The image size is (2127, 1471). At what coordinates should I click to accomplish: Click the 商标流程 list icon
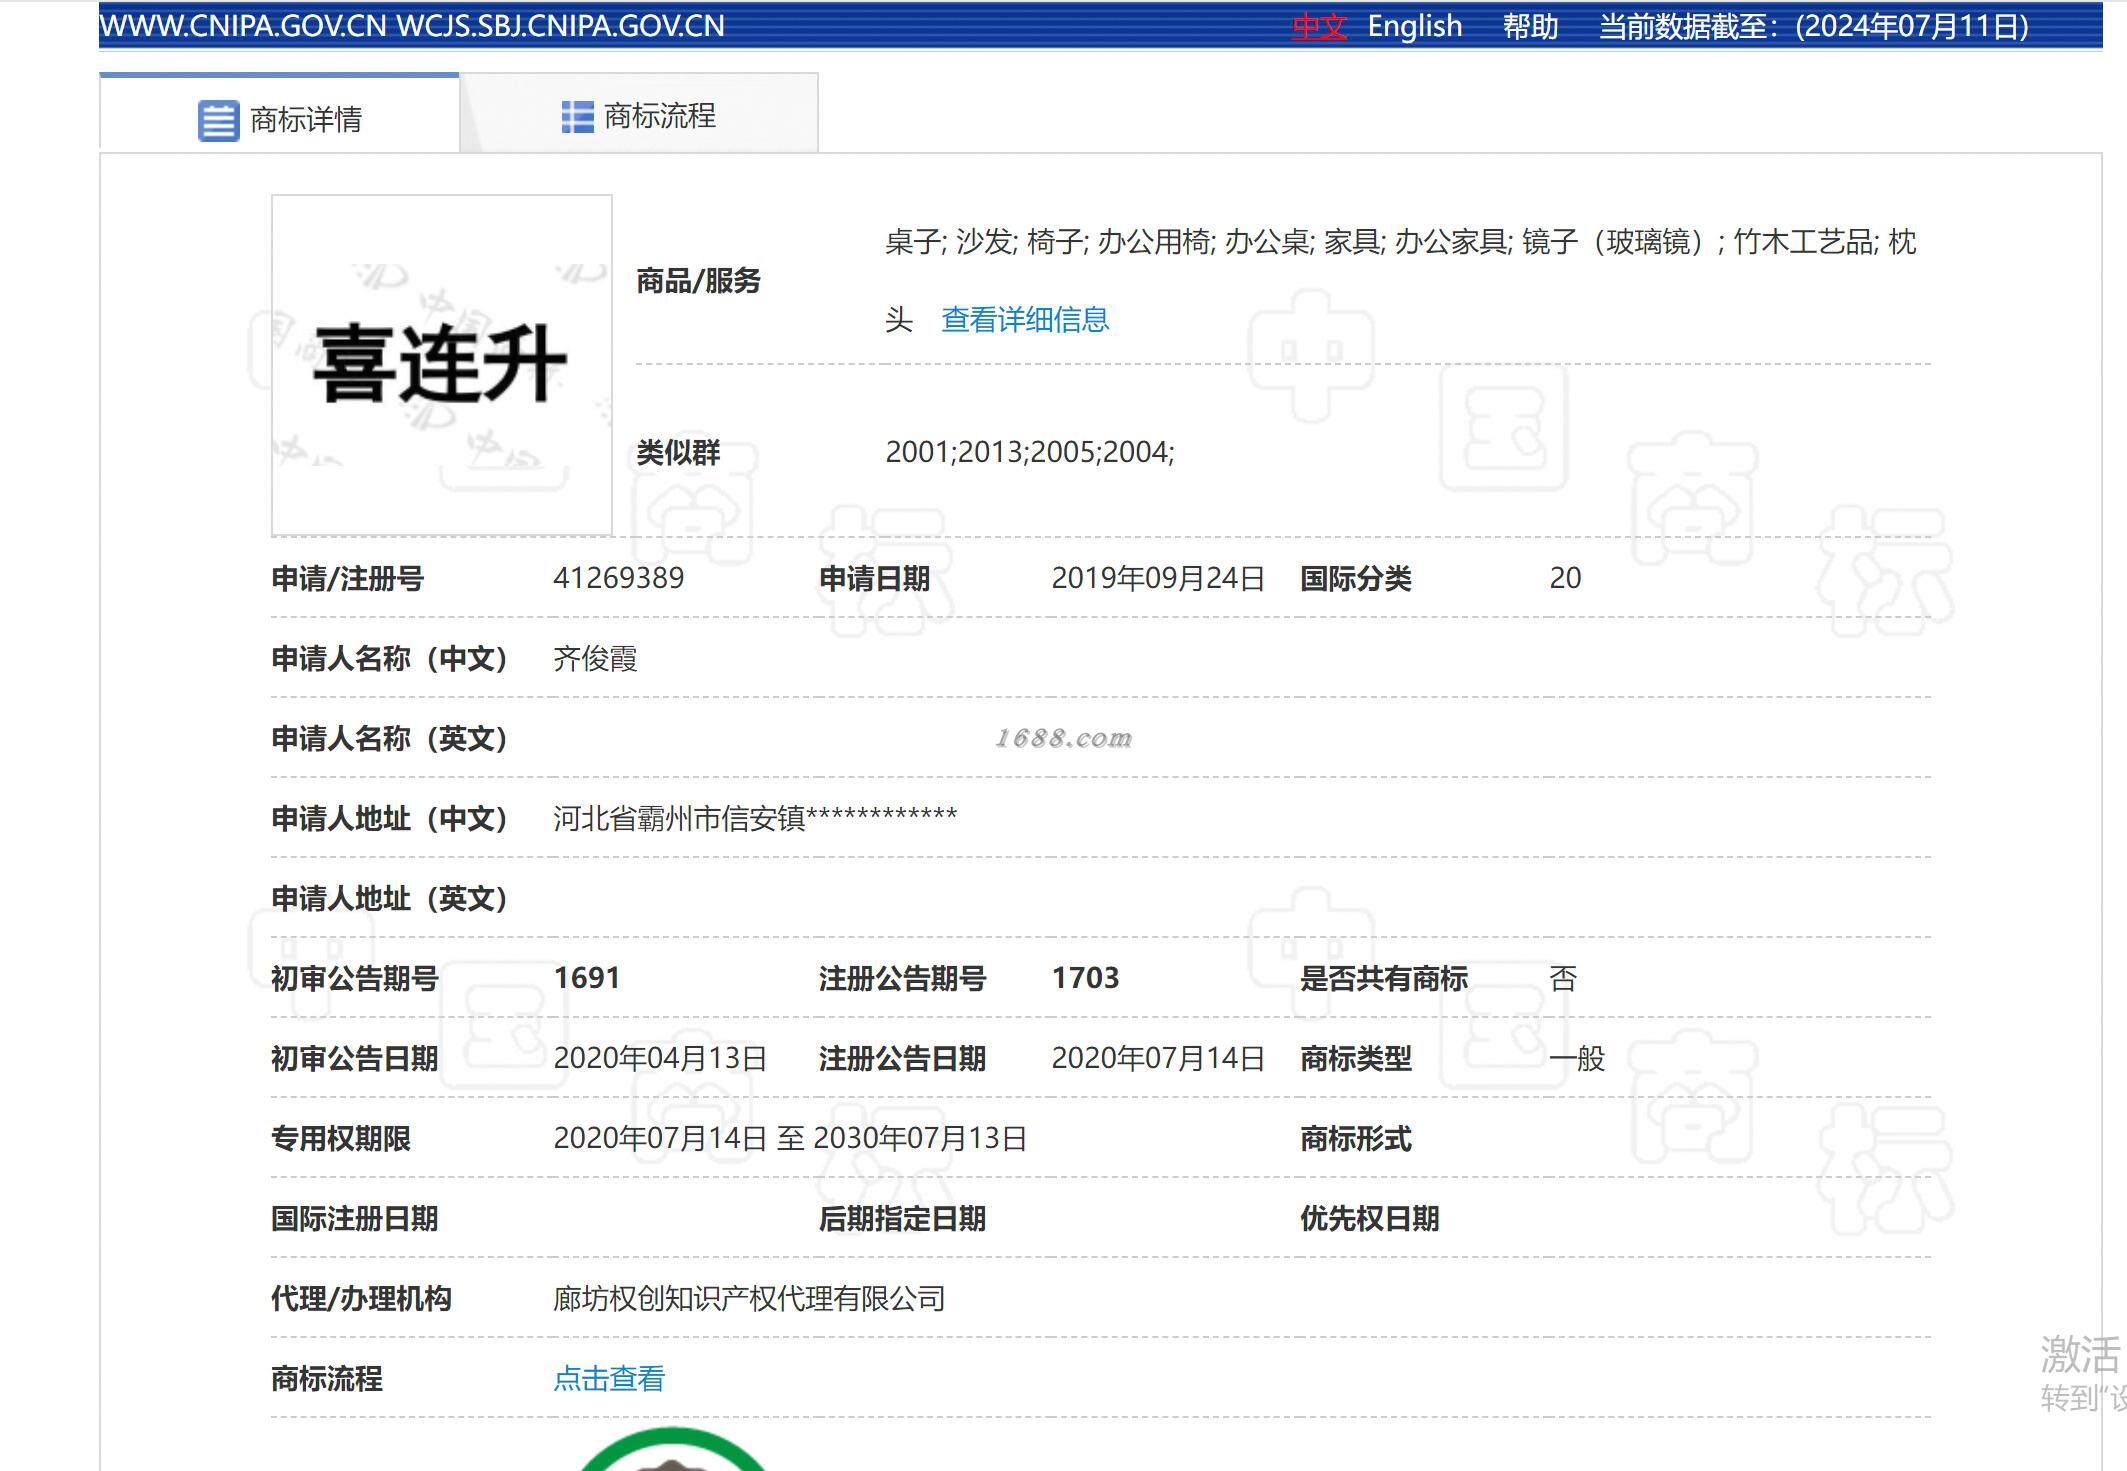(577, 117)
